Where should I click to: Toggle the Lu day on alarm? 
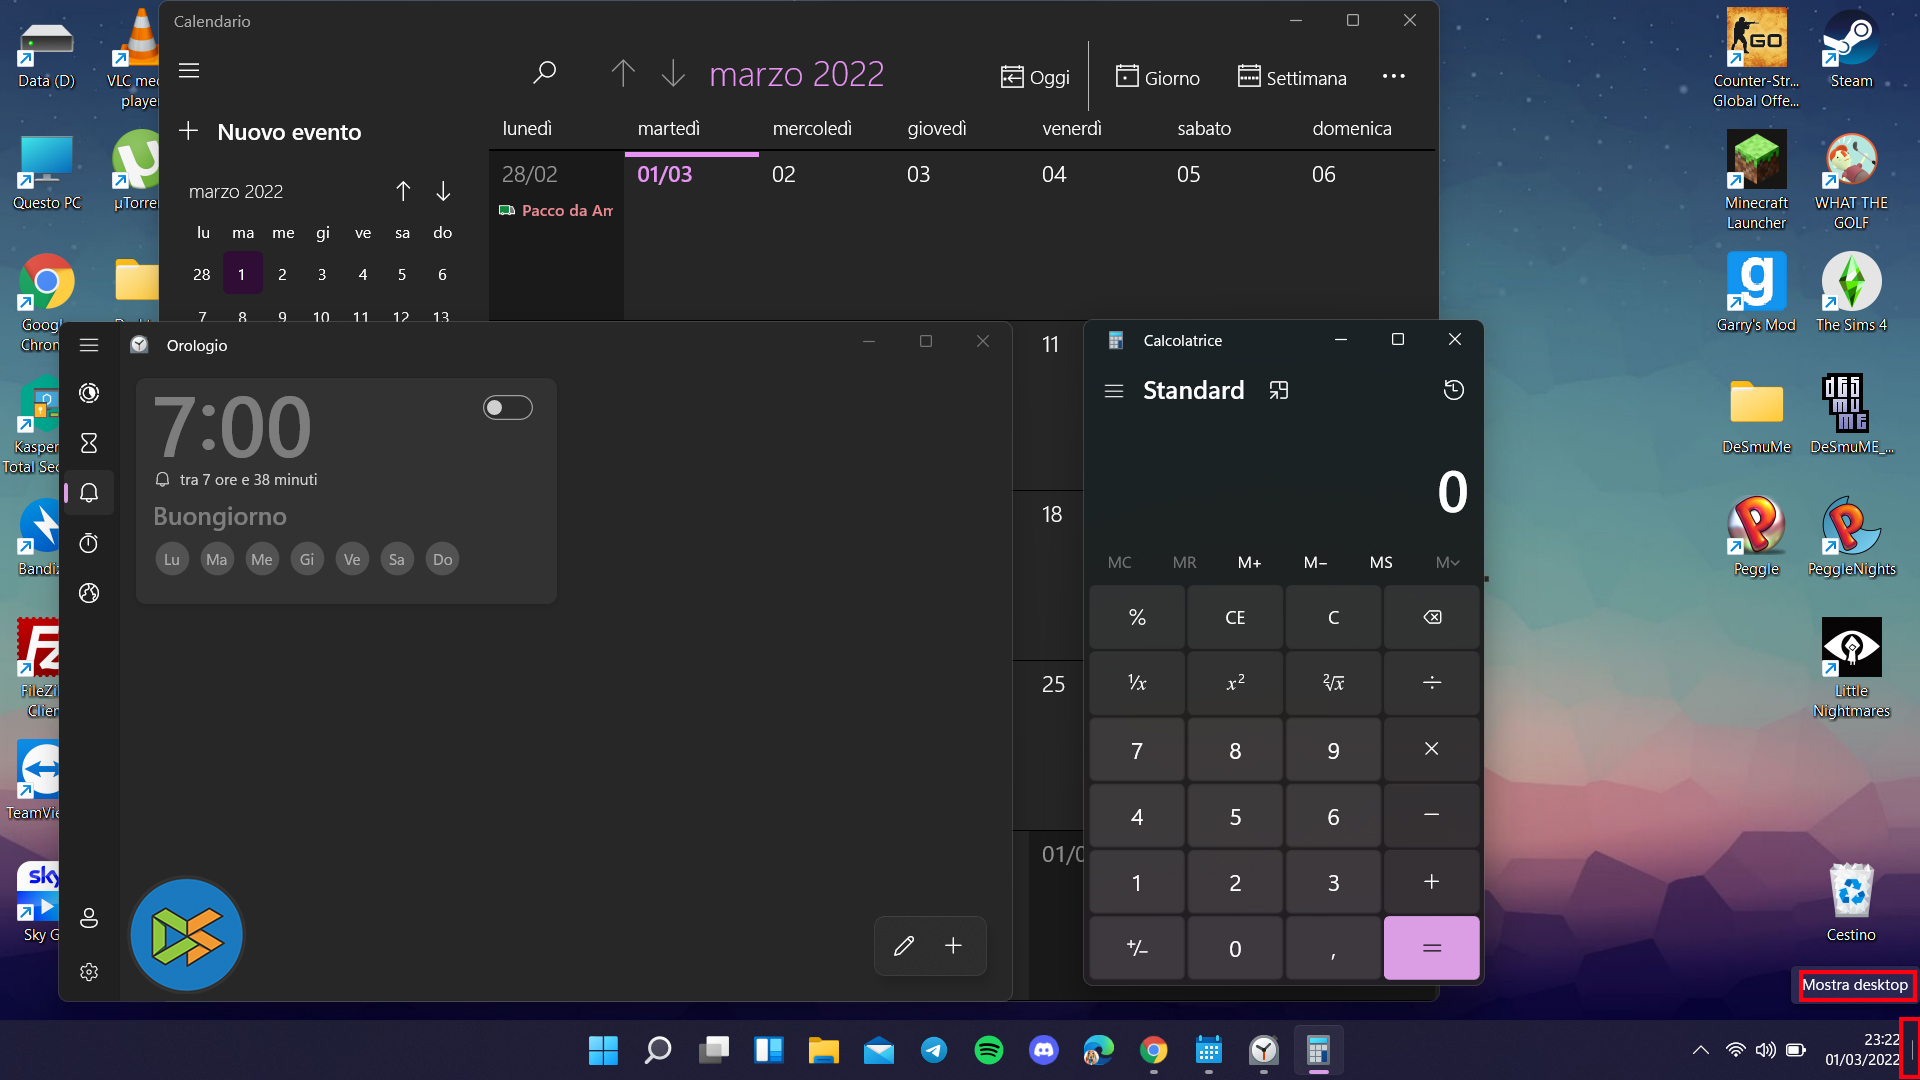click(x=172, y=559)
